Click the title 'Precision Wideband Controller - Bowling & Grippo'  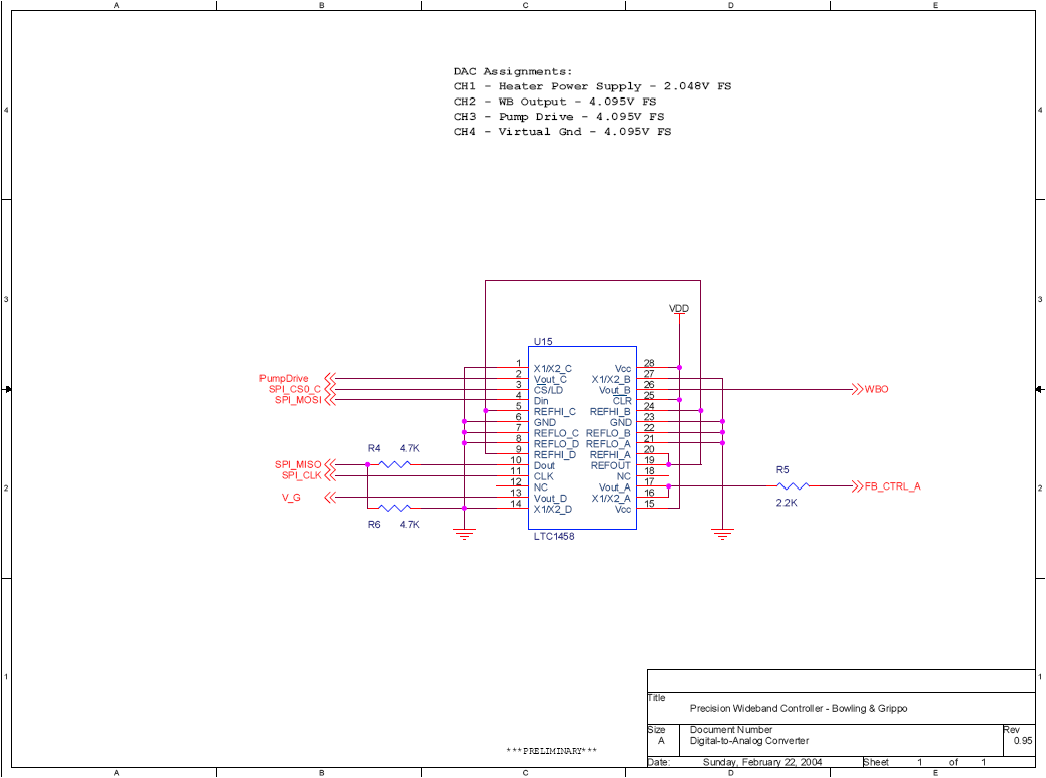tap(799, 709)
